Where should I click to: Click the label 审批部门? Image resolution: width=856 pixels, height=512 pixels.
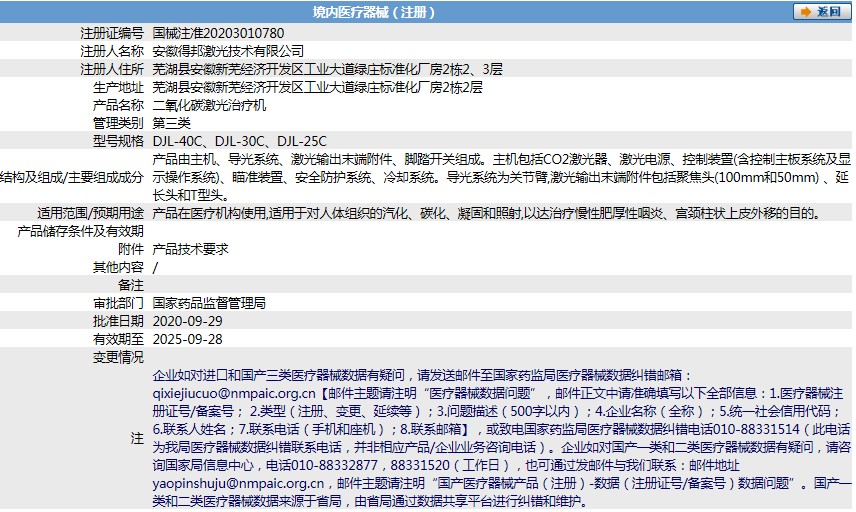(118, 303)
